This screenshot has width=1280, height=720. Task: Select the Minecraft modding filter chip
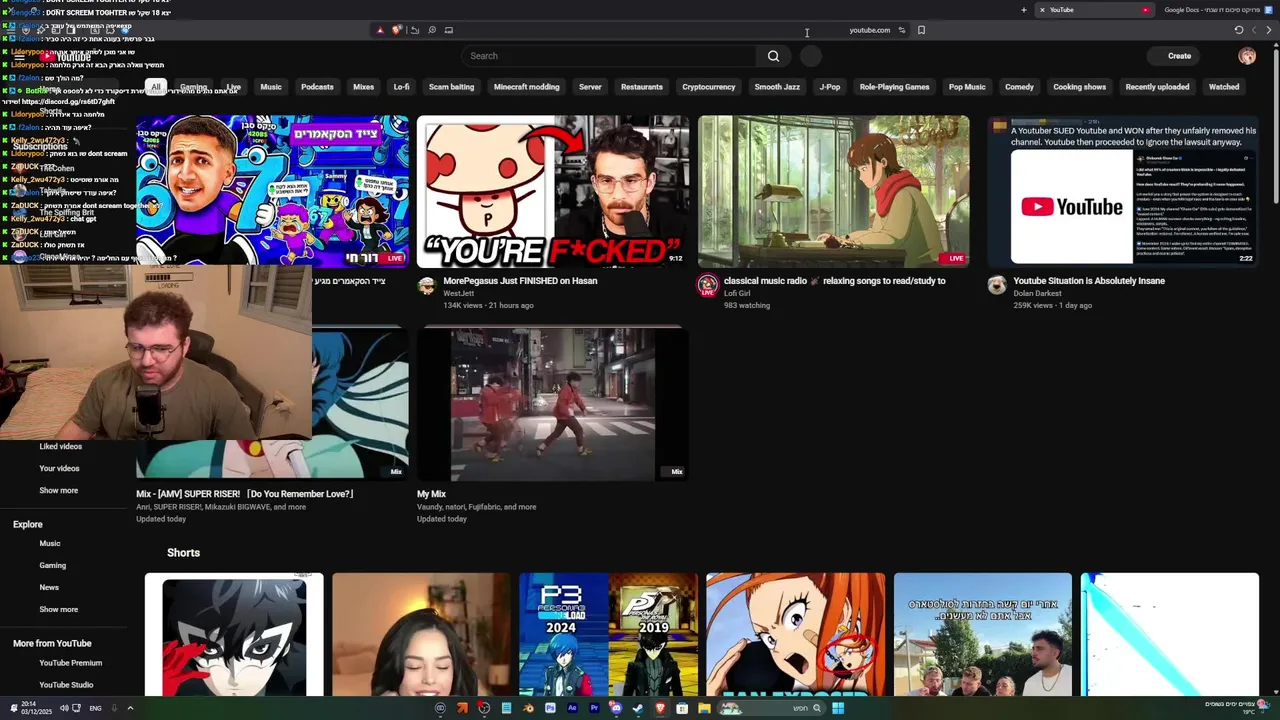[x=526, y=87]
